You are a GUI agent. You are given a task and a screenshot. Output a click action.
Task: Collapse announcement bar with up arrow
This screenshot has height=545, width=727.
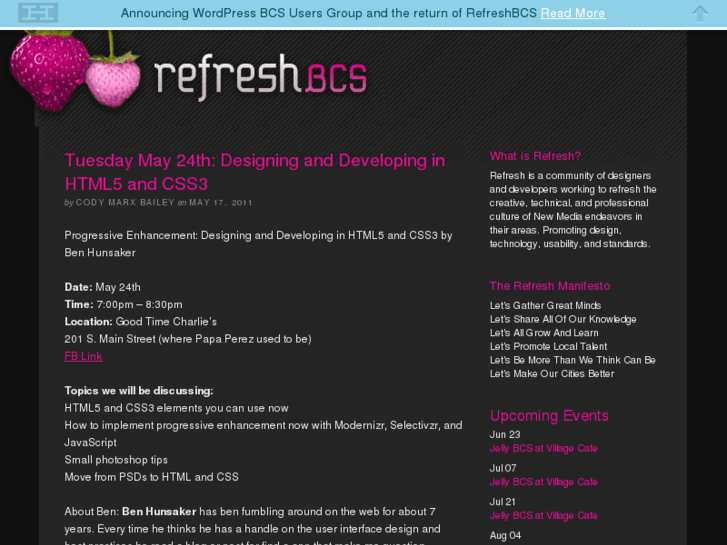[x=700, y=13]
